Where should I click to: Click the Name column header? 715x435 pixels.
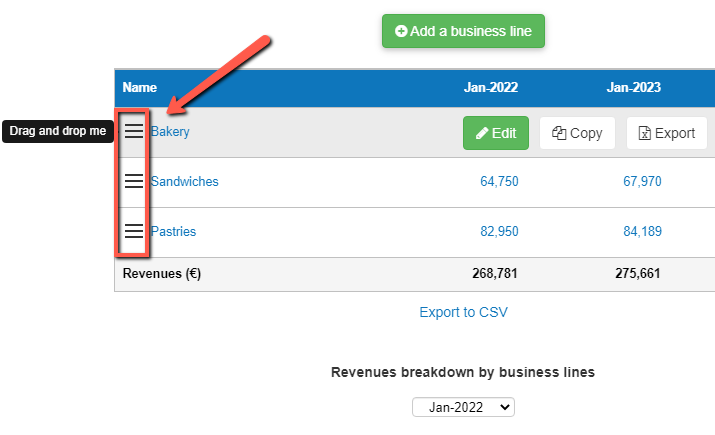tap(140, 88)
